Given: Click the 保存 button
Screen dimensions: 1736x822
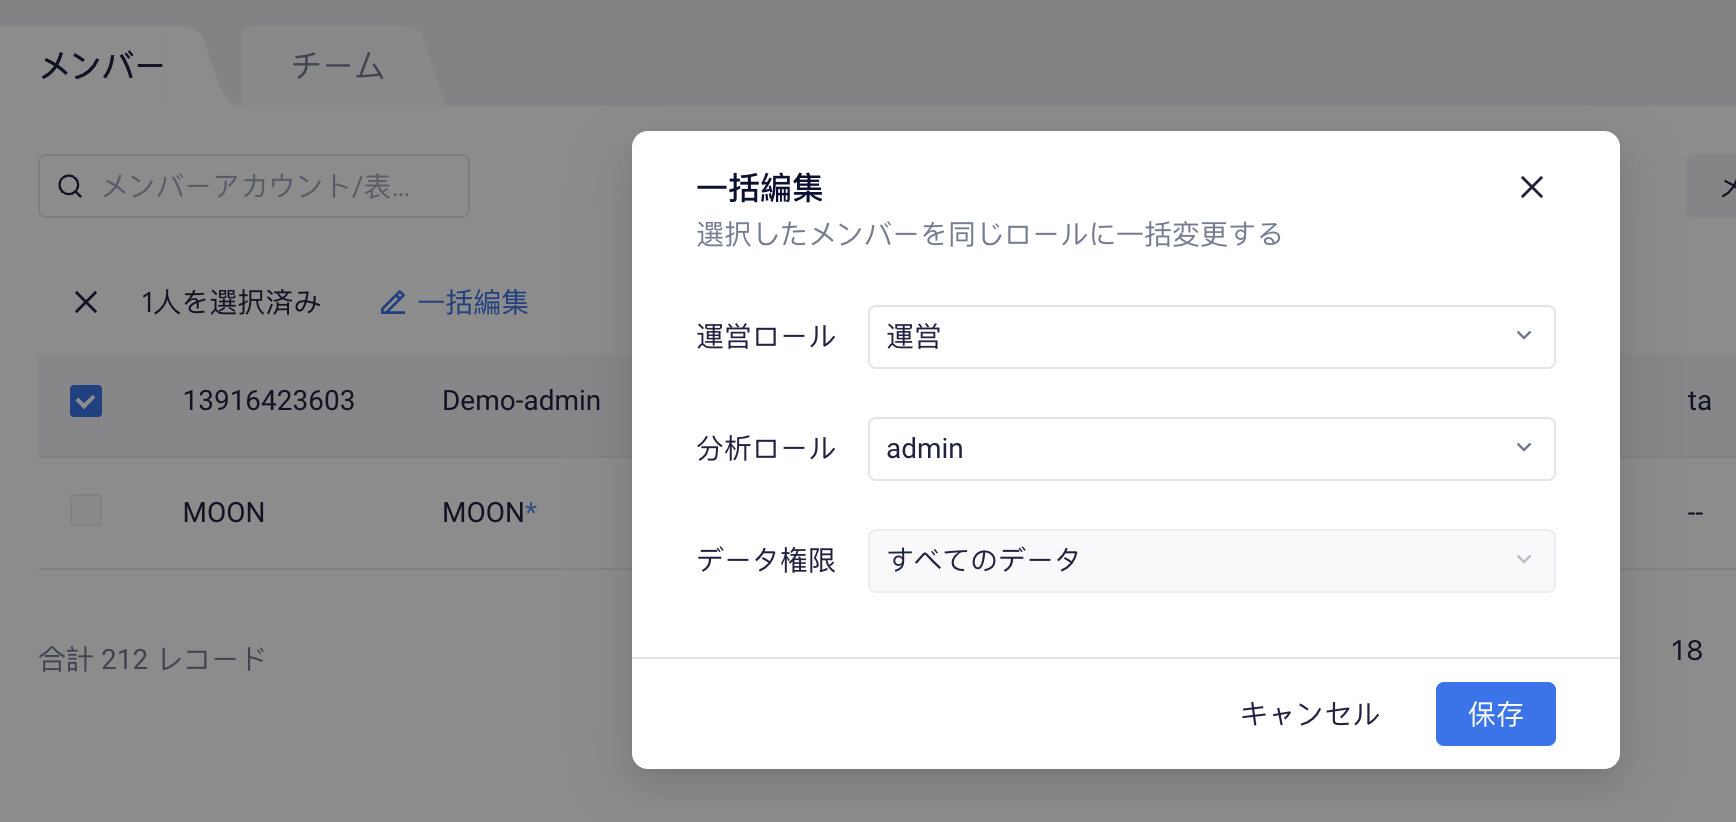Looking at the screenshot, I should [x=1495, y=714].
